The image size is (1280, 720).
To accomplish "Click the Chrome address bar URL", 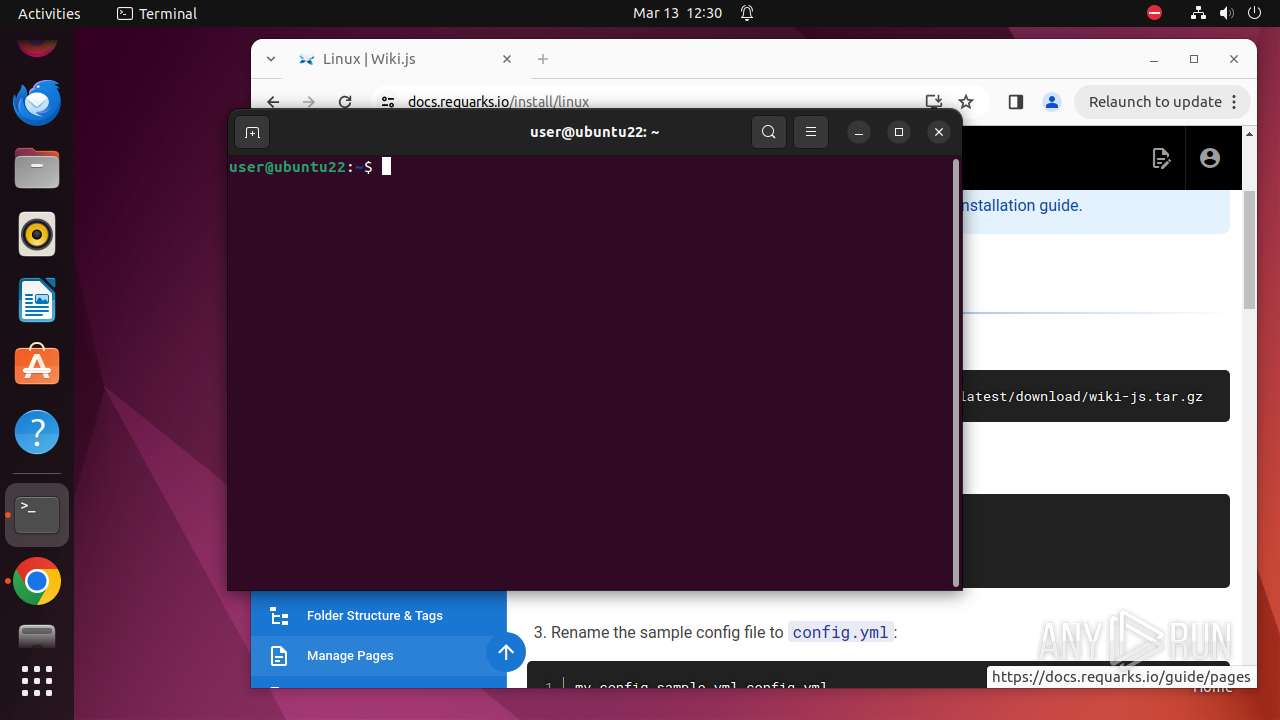I will (x=498, y=102).
